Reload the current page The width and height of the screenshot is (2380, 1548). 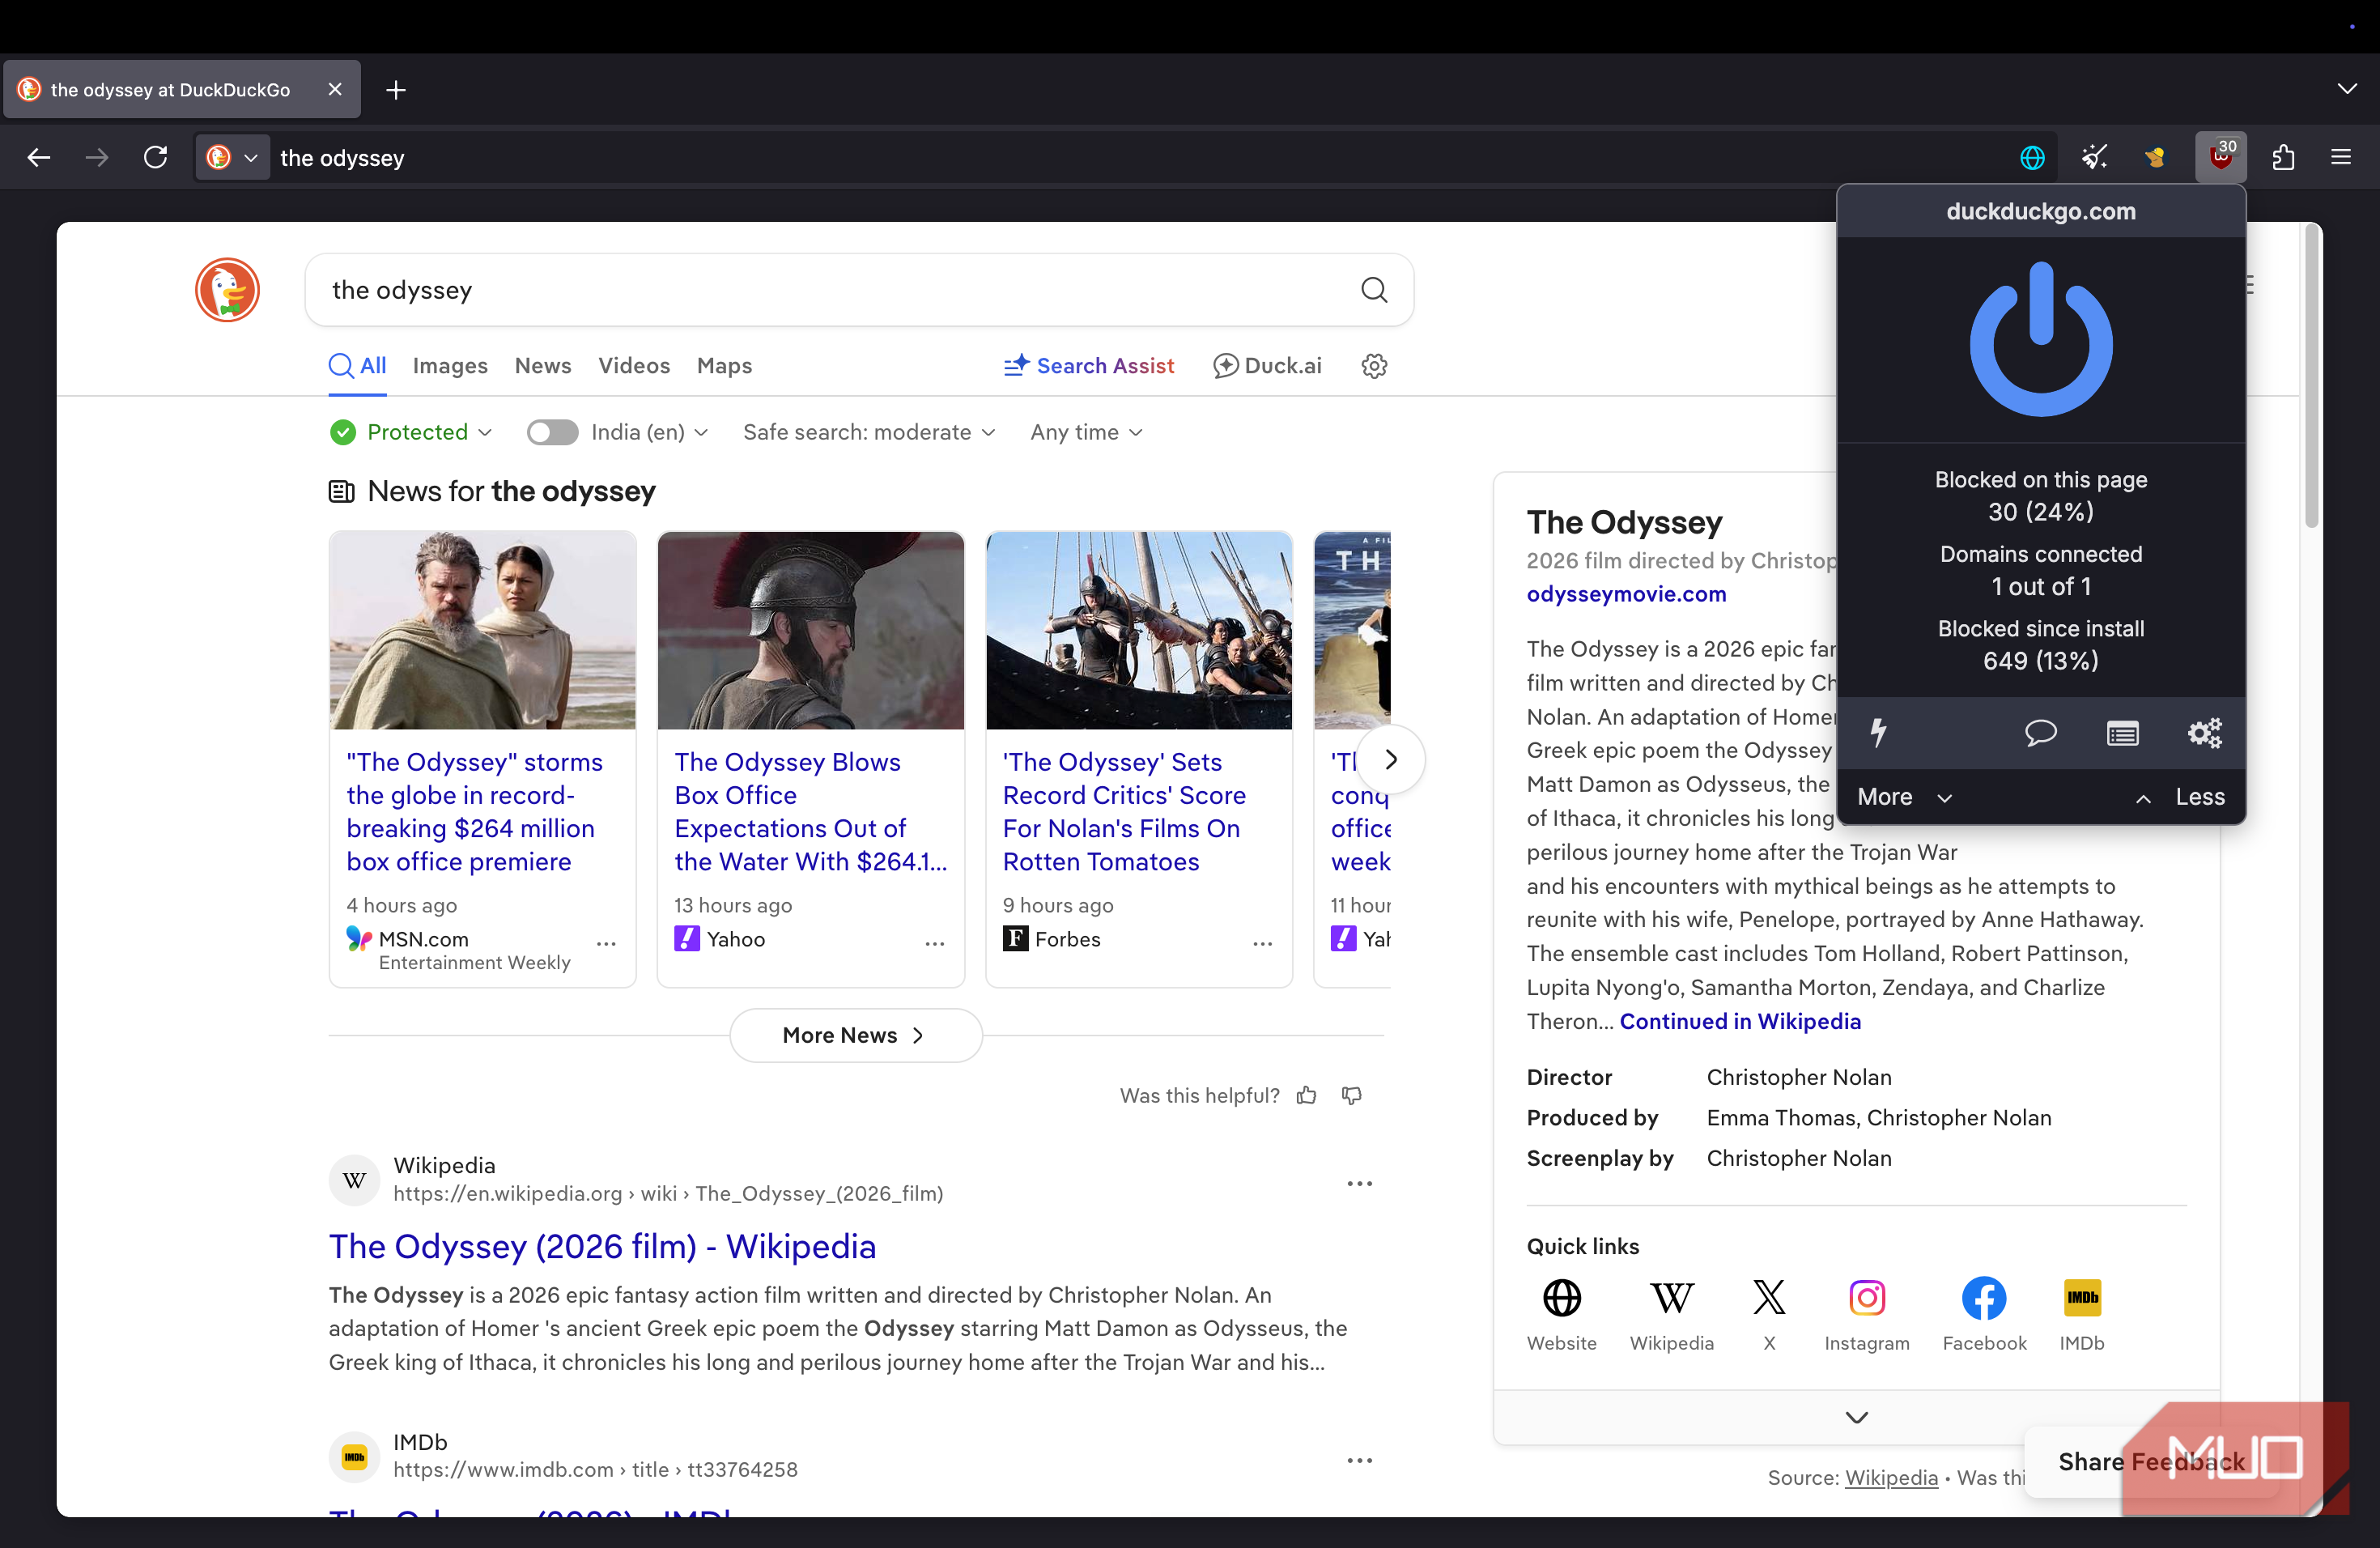pyautogui.click(x=155, y=157)
